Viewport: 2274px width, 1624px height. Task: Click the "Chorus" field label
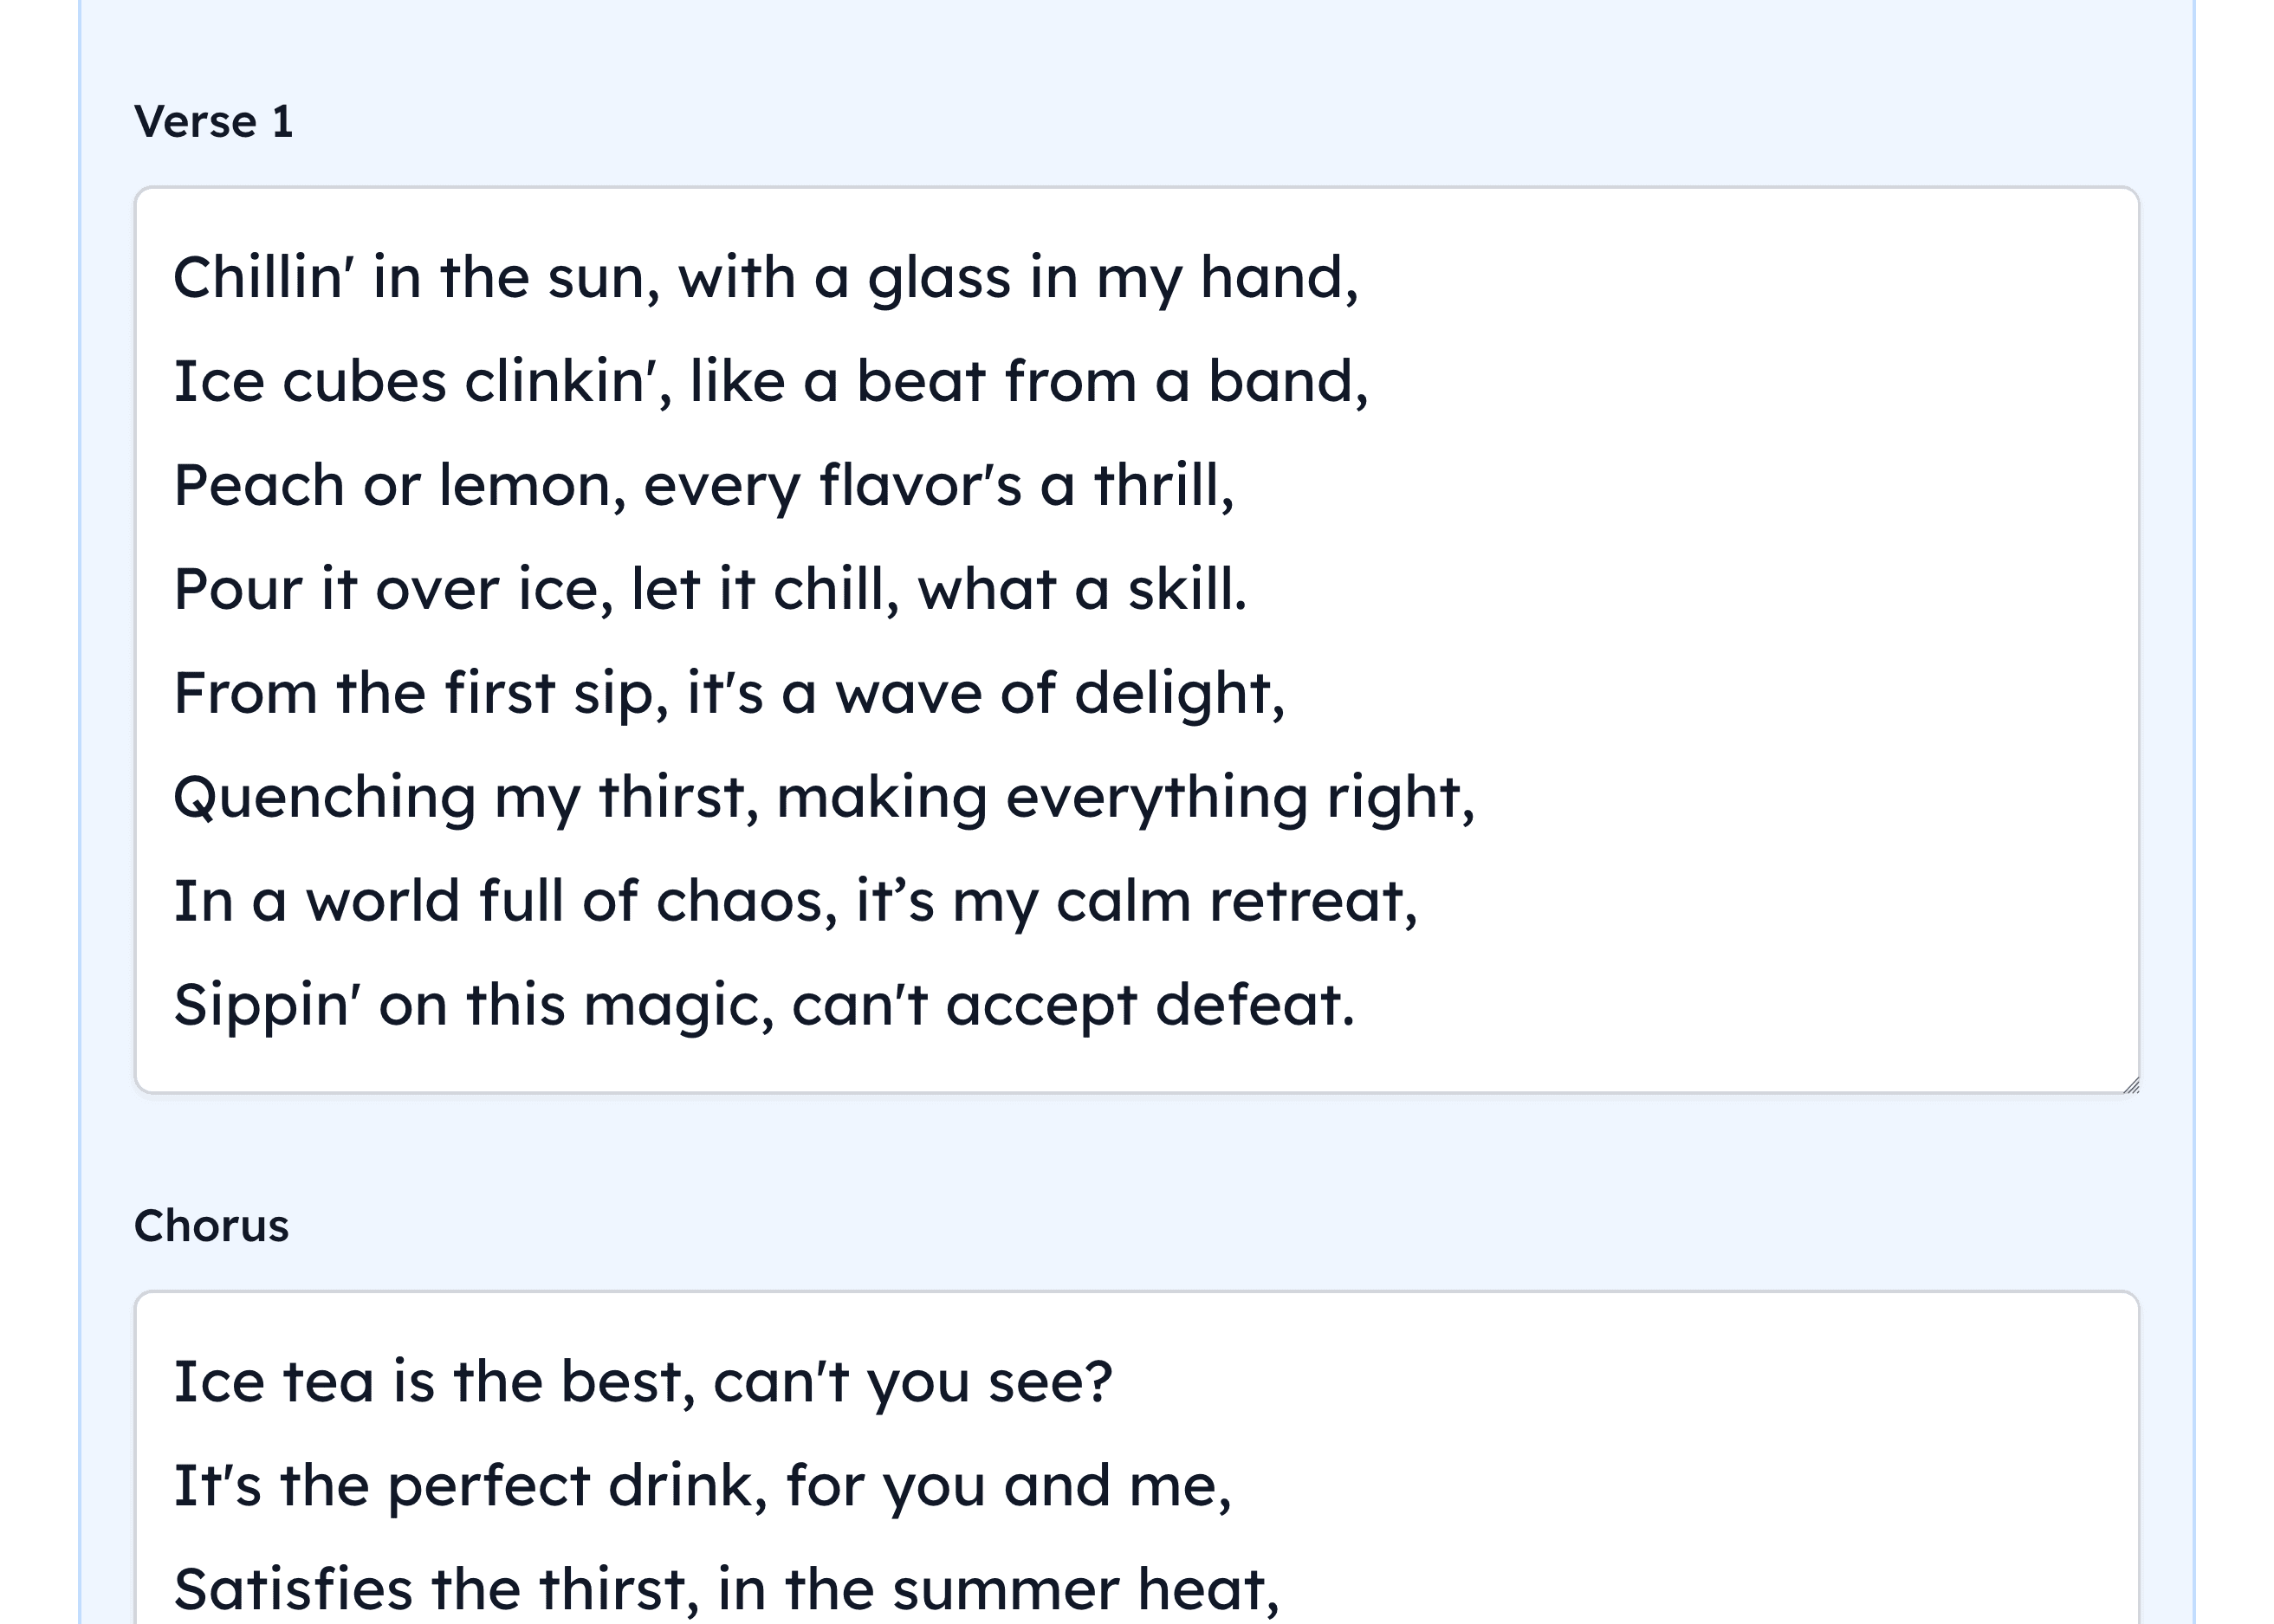(x=211, y=1226)
